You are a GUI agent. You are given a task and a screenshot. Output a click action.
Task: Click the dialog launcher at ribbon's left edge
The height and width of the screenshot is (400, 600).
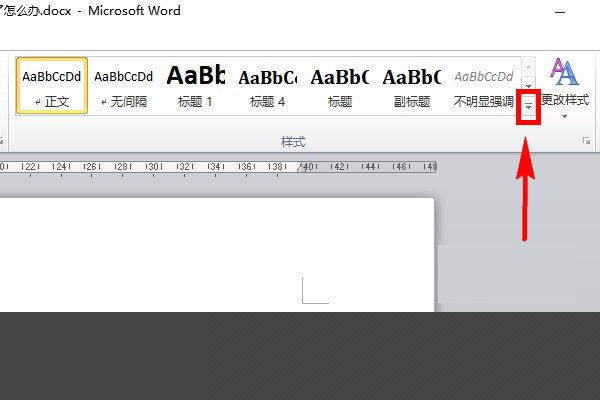coord(3,143)
